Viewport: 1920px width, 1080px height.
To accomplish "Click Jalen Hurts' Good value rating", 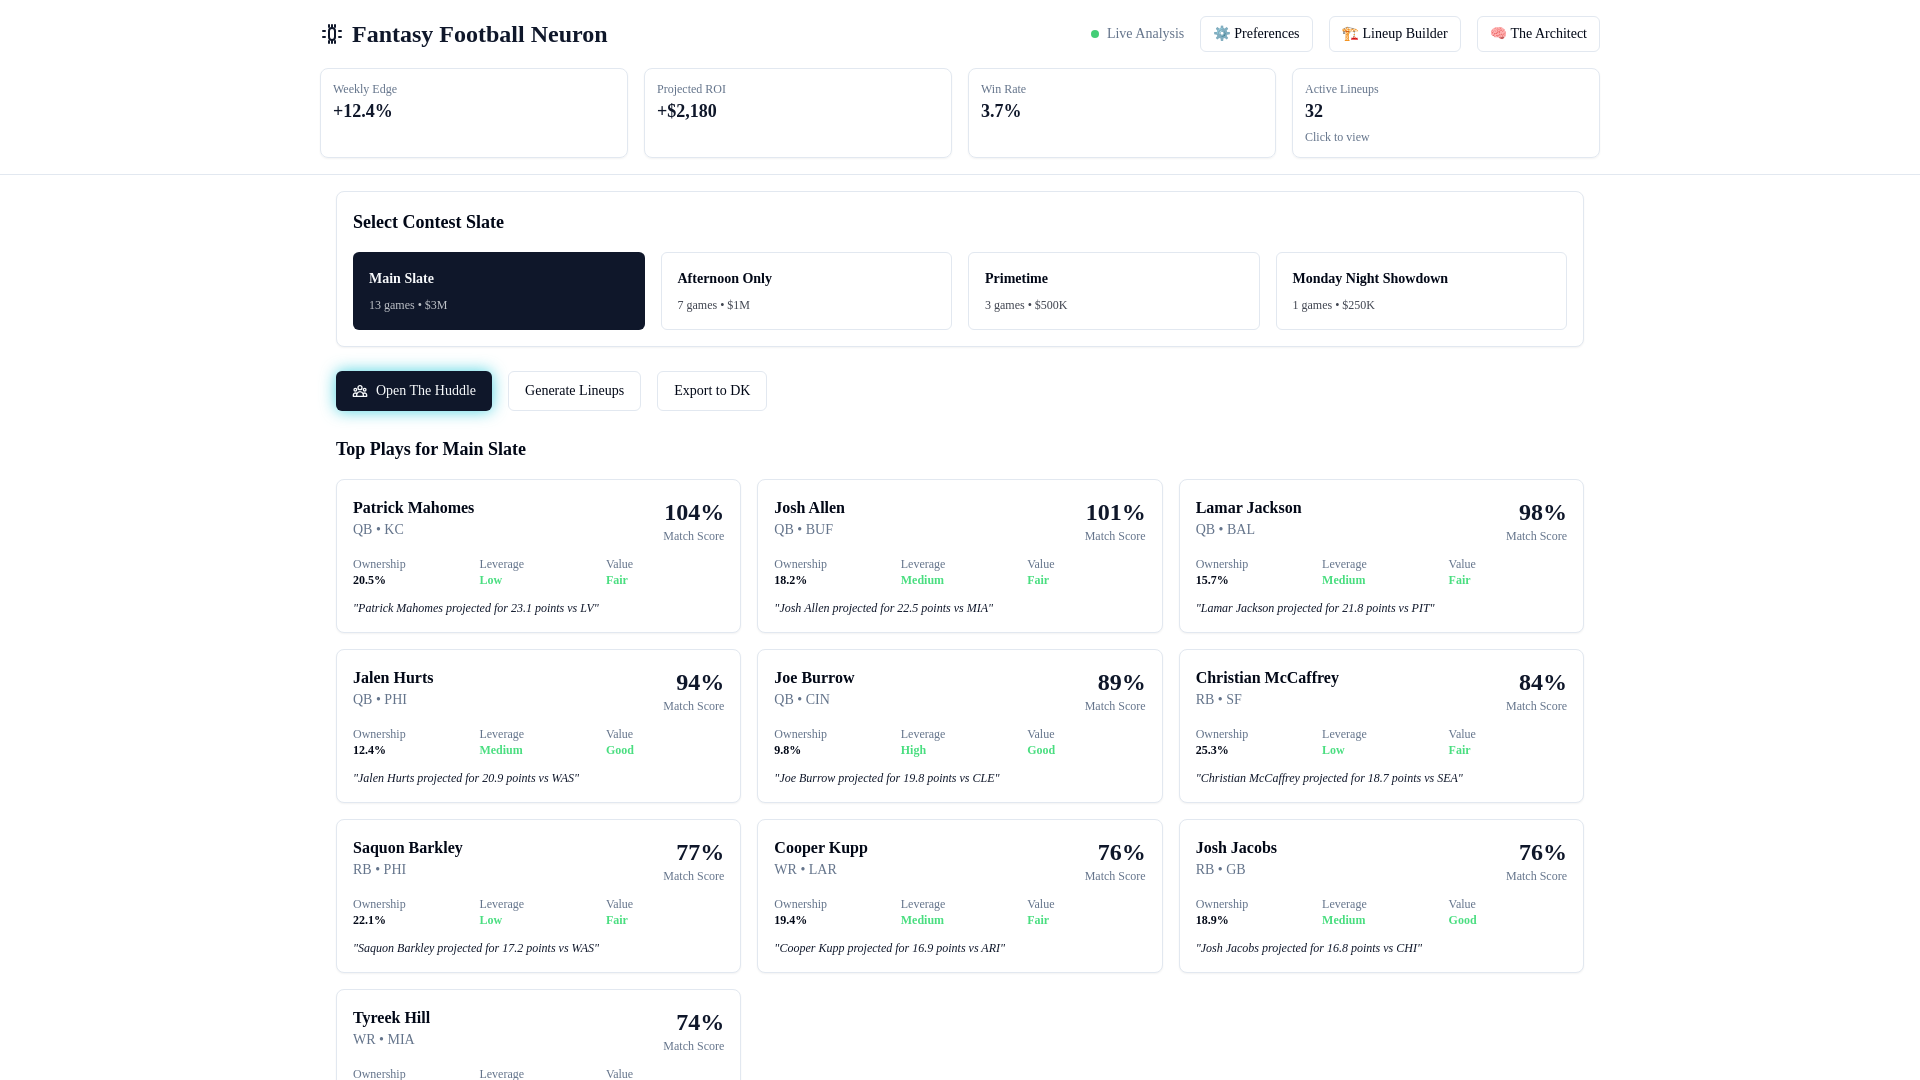I will [620, 750].
